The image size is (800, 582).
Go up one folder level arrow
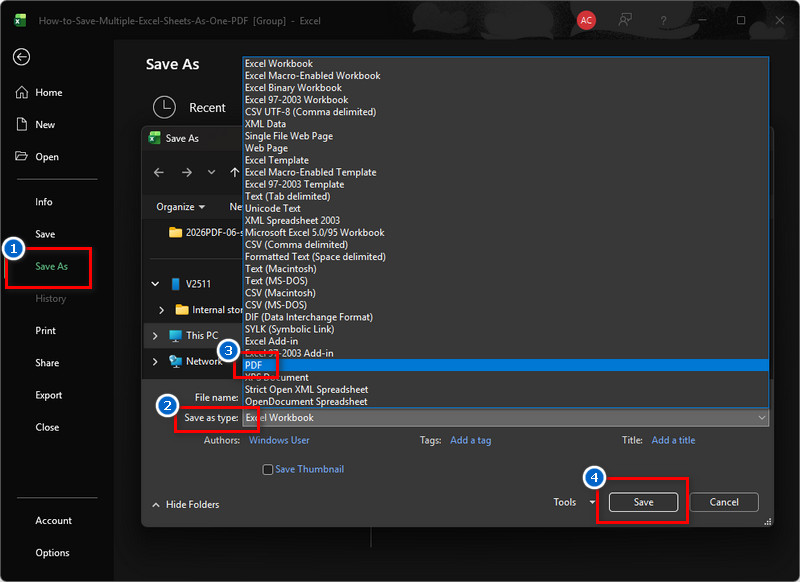pos(234,172)
